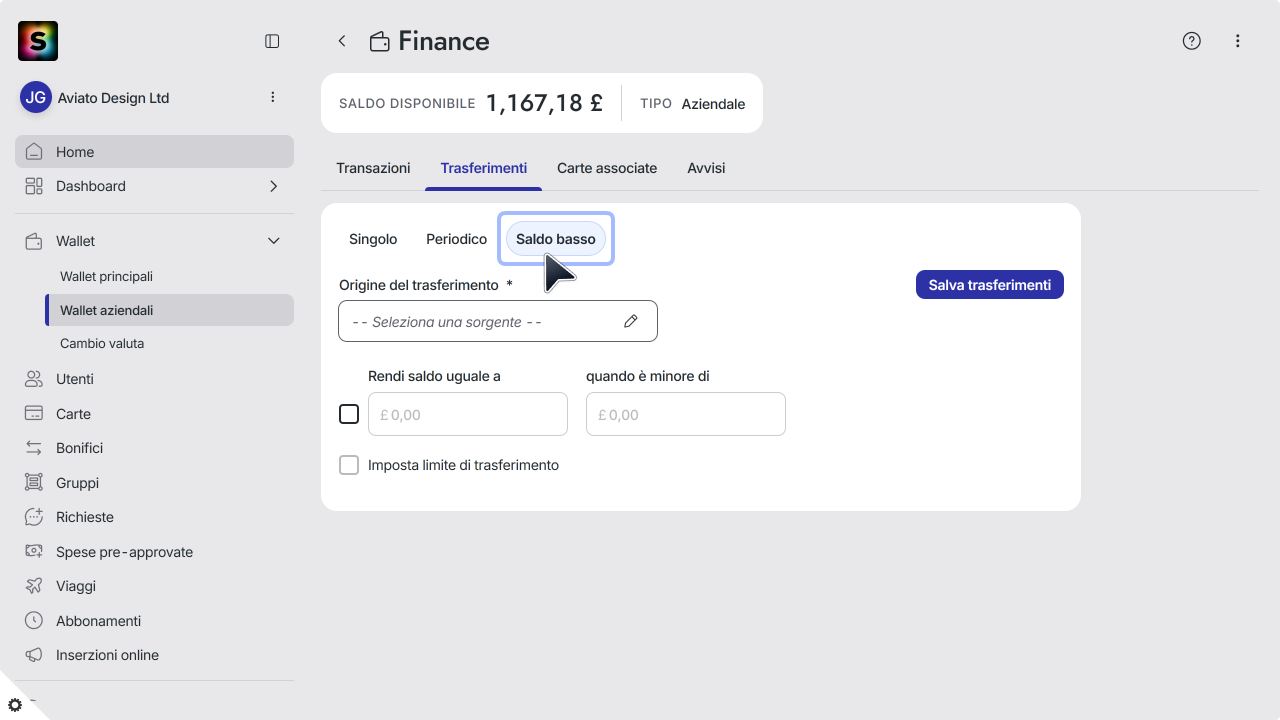Click the Inserzioni online megaphone icon
The height and width of the screenshot is (720, 1280).
click(x=34, y=655)
